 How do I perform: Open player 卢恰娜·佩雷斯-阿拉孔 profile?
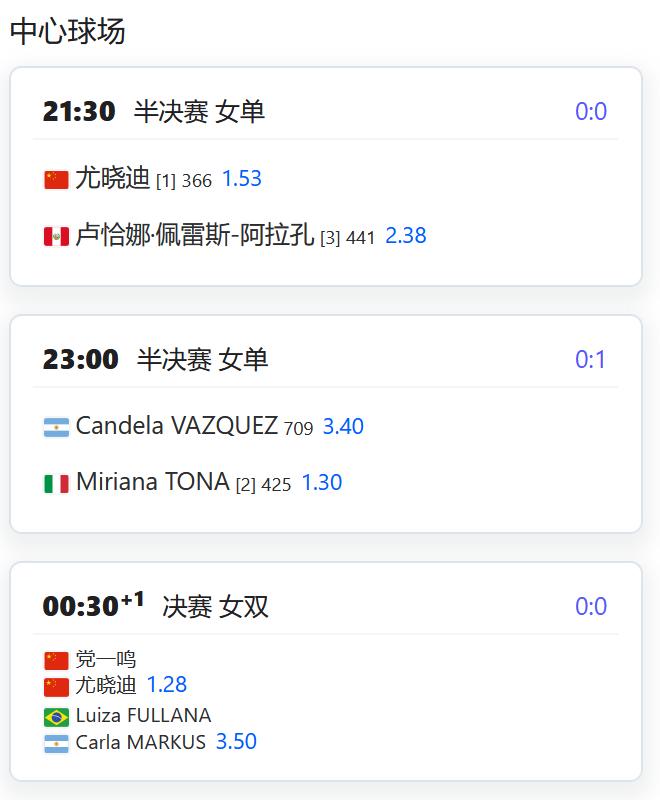point(194,235)
